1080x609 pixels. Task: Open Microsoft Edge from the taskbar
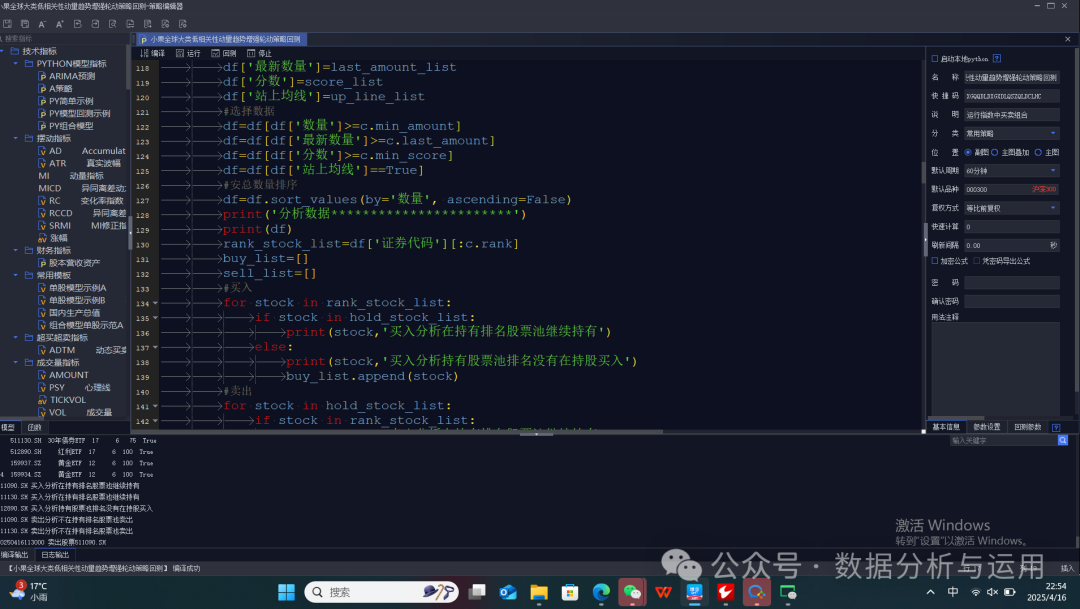(601, 592)
